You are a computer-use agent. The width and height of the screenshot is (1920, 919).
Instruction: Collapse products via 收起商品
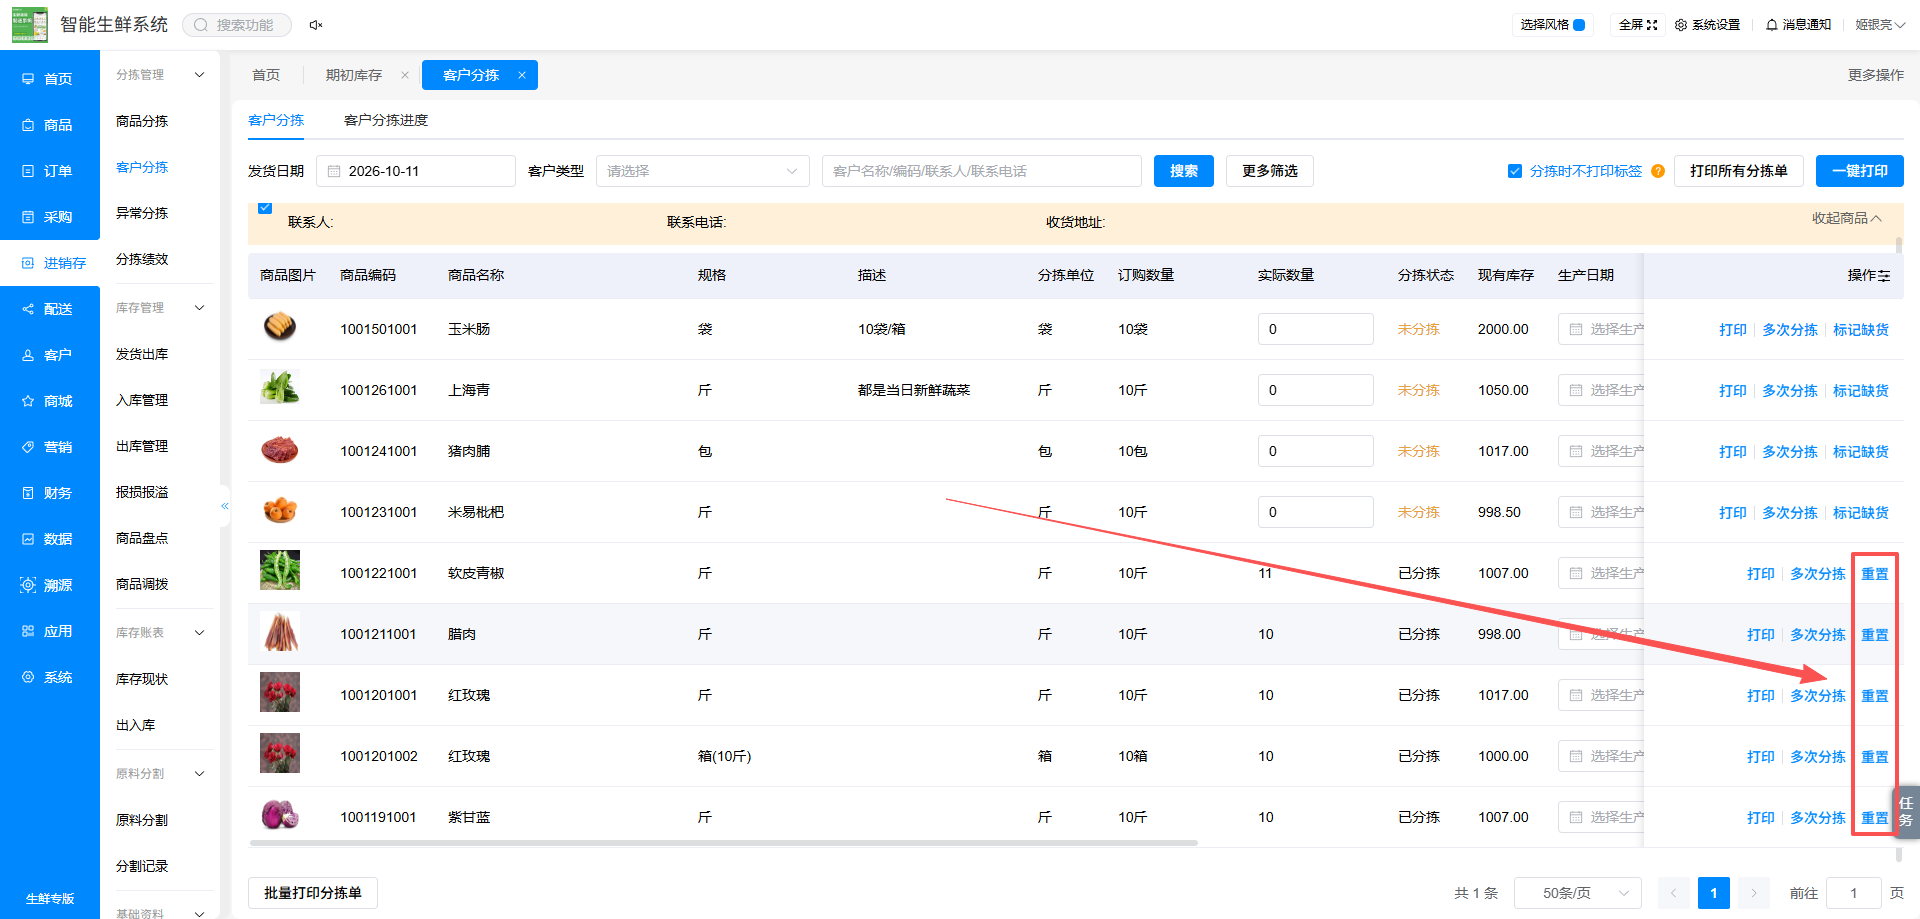click(x=1847, y=218)
